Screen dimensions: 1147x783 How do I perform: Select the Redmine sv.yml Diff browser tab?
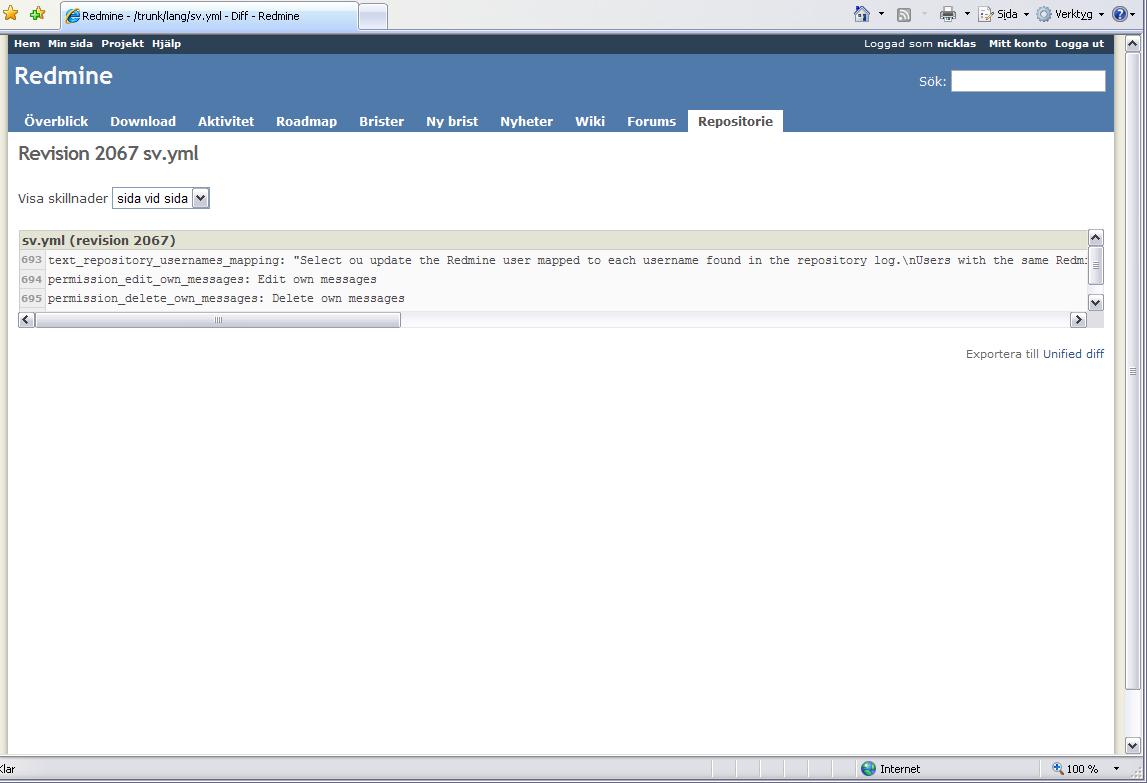(208, 15)
